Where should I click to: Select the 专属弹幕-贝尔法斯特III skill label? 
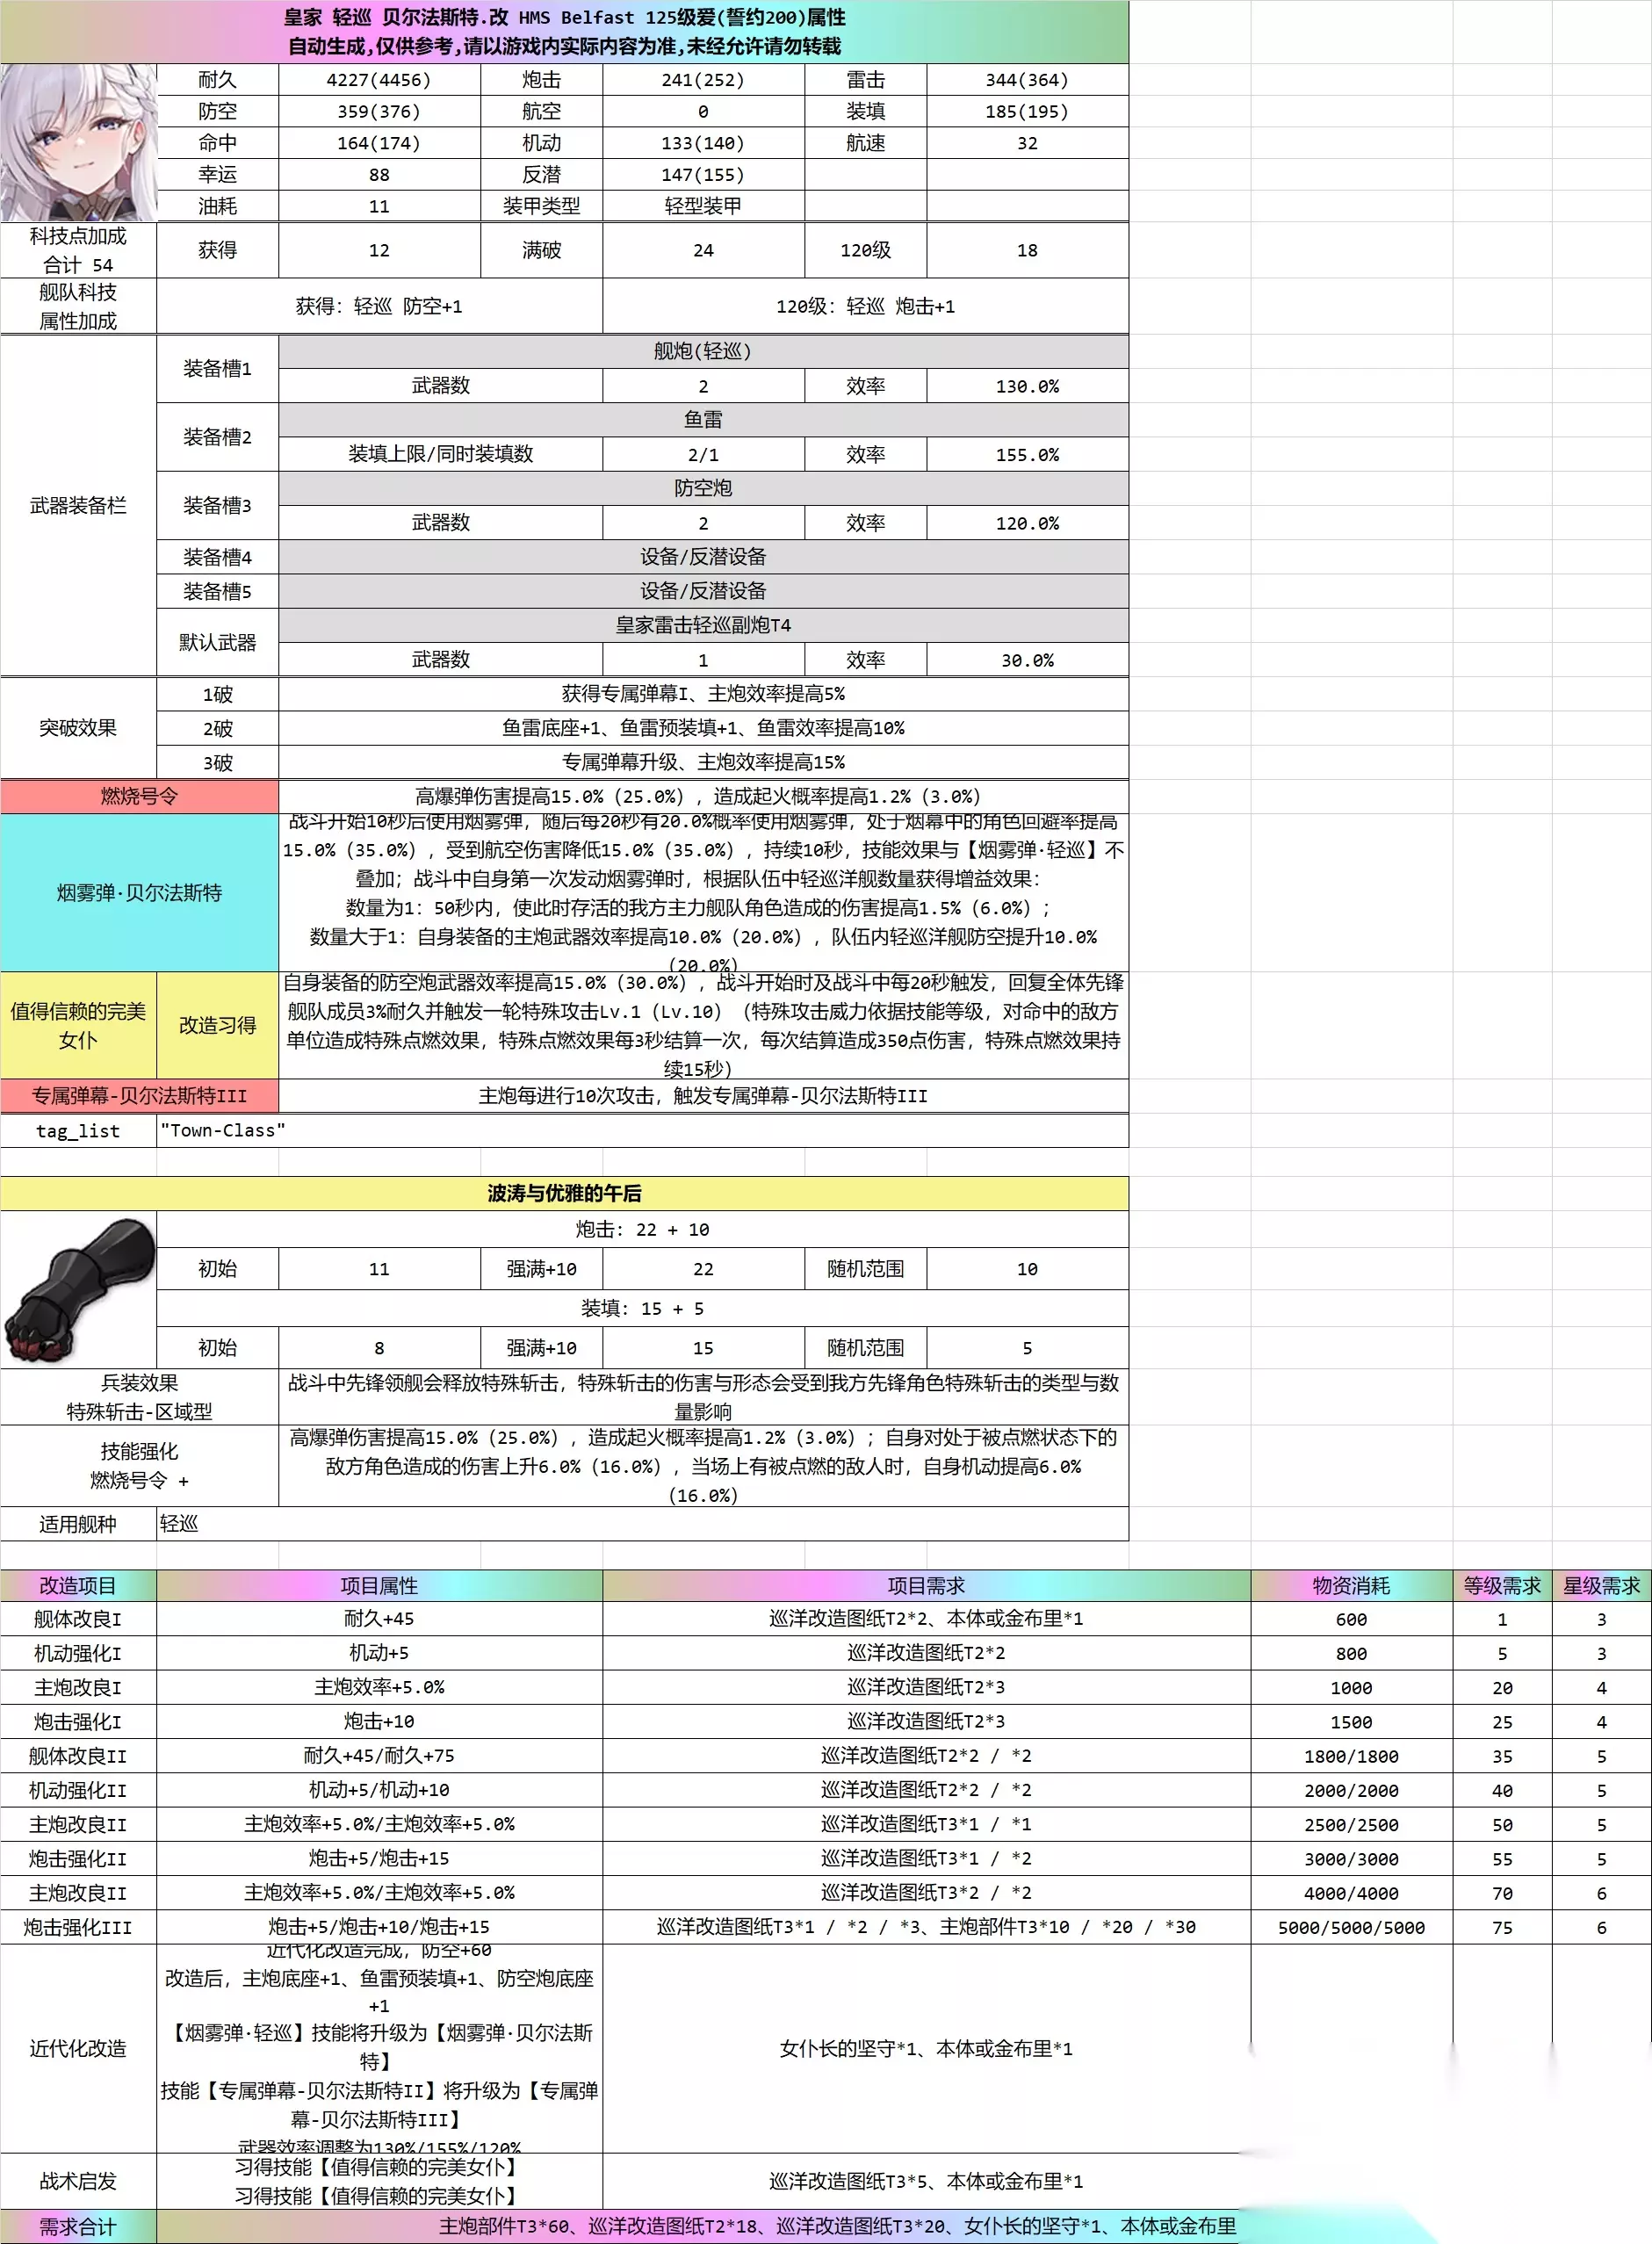(x=140, y=1096)
